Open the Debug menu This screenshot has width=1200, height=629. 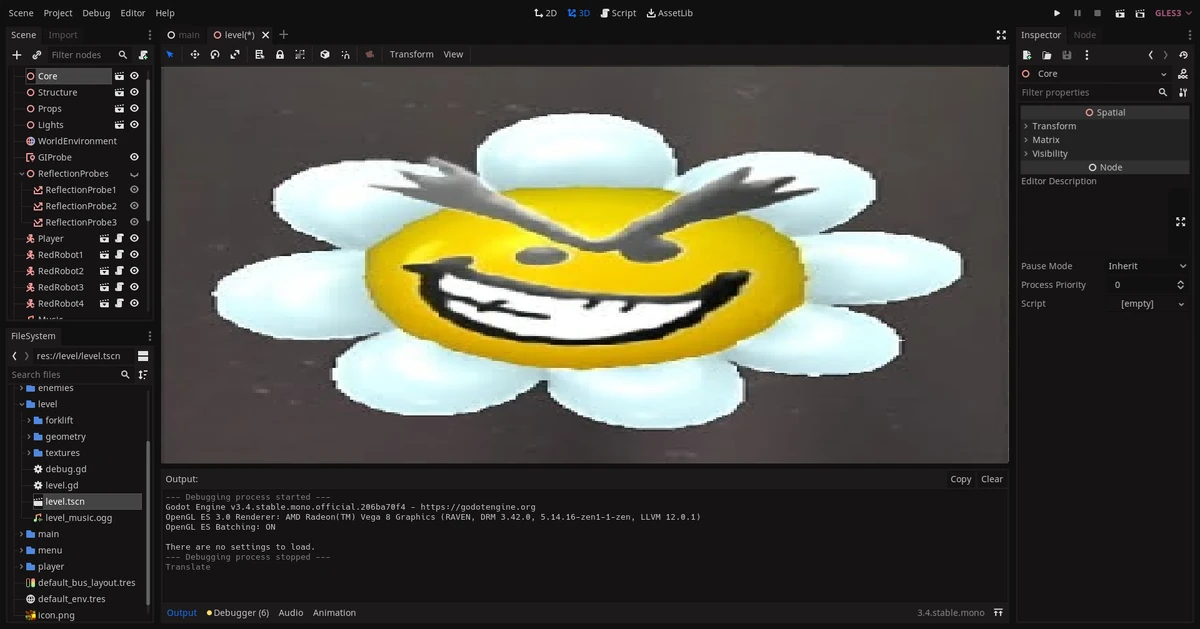pyautogui.click(x=96, y=13)
